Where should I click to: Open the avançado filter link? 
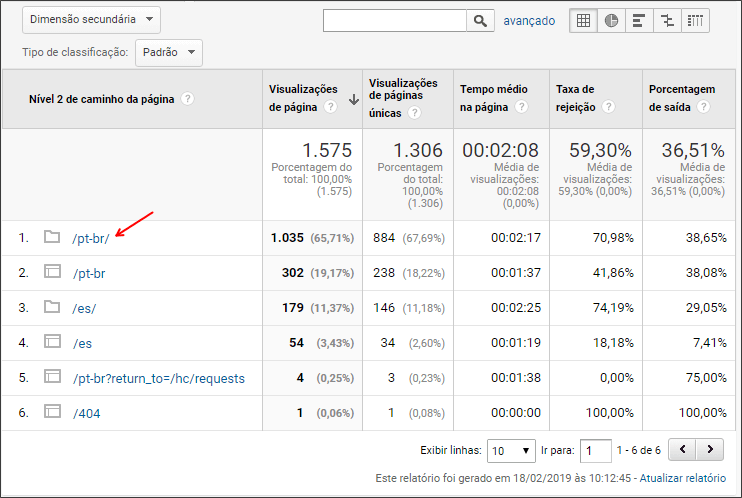pos(529,21)
